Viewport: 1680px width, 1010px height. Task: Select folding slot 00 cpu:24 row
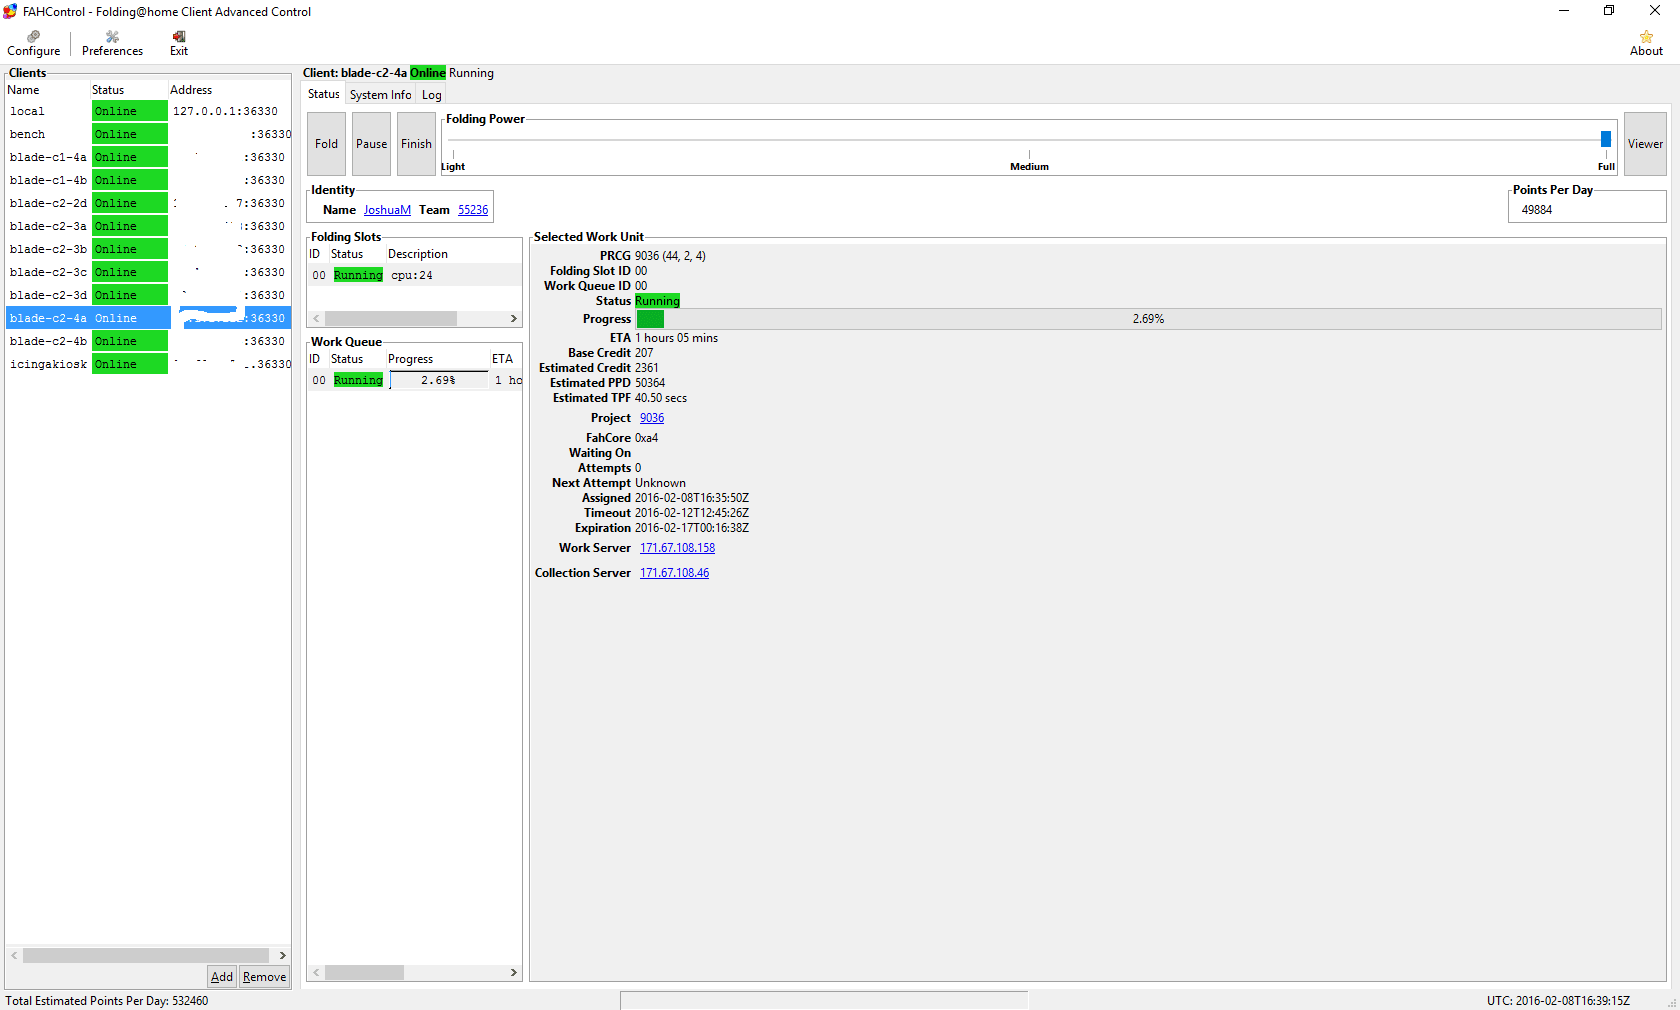pyautogui.click(x=414, y=275)
